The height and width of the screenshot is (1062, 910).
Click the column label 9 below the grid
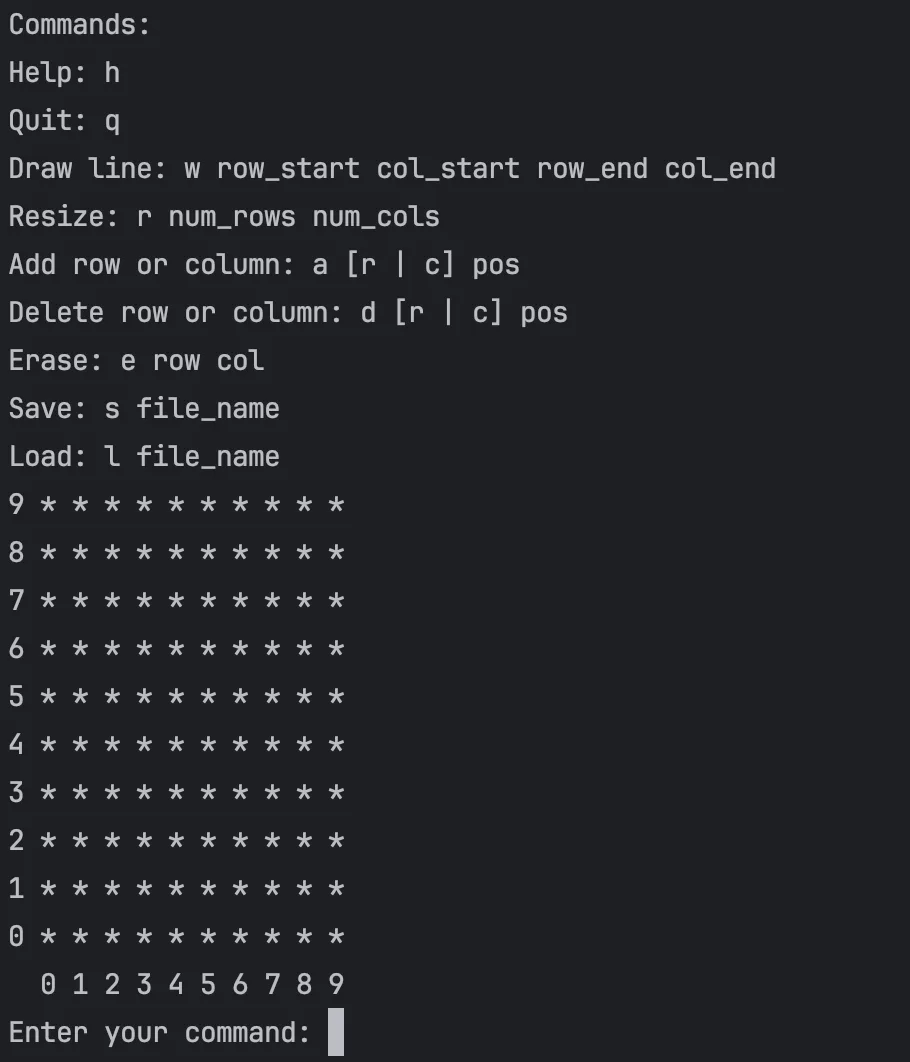[336, 985]
